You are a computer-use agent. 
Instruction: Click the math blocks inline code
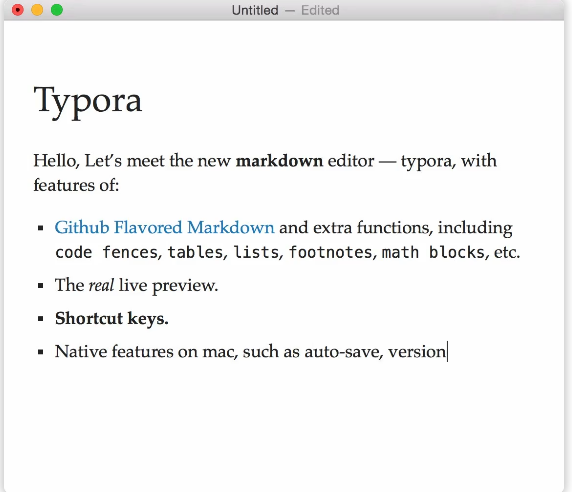coord(433,252)
